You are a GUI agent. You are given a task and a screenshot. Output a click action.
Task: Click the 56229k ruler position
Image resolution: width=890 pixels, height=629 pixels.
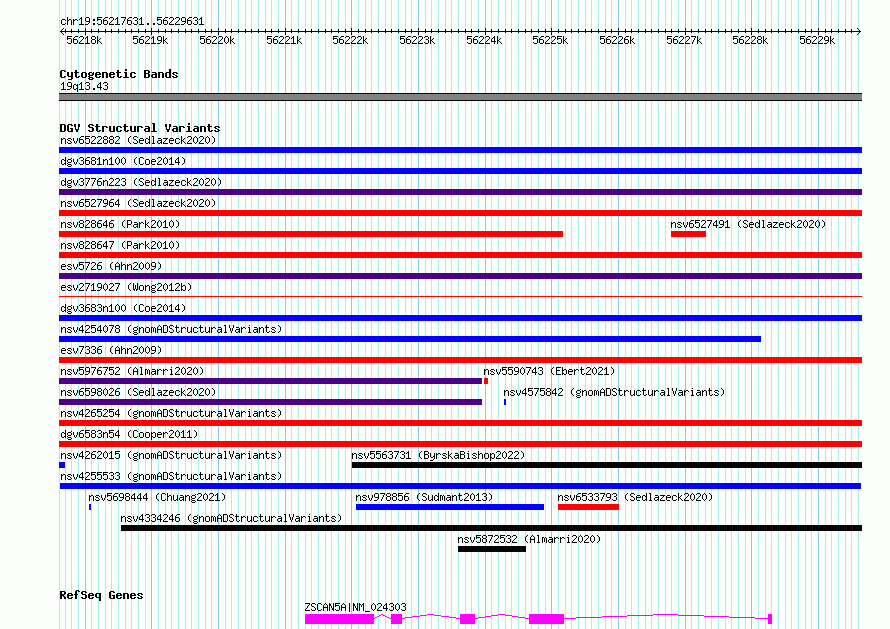pyautogui.click(x=817, y=40)
